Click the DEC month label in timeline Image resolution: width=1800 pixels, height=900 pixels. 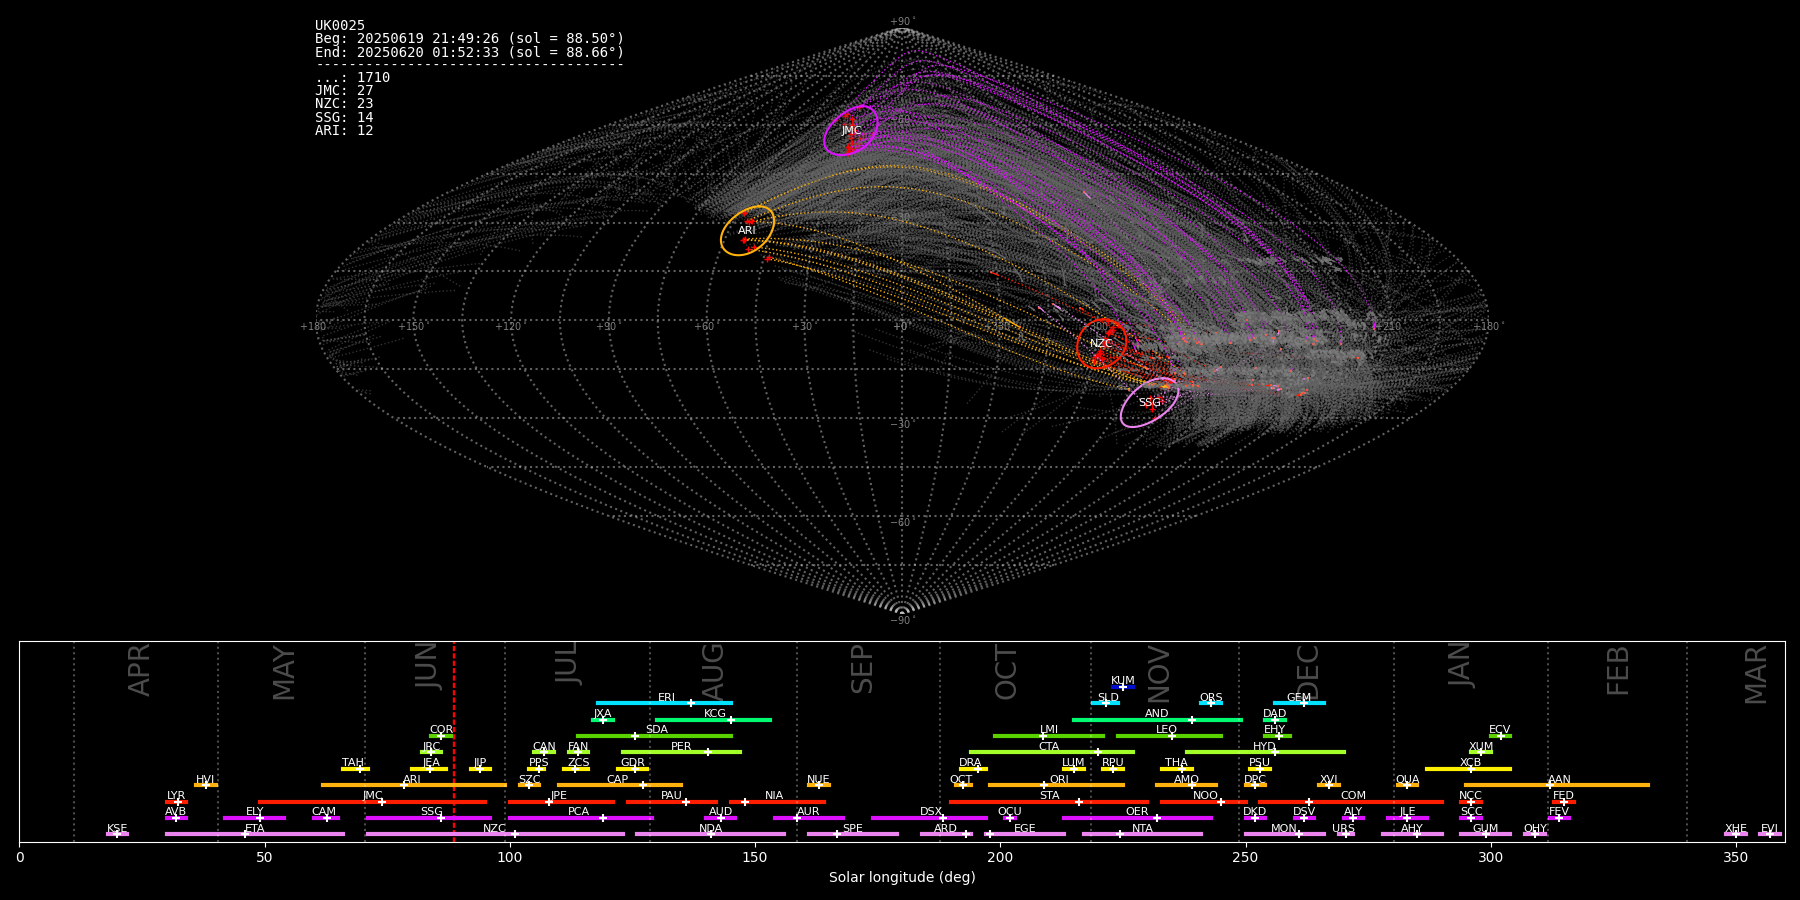(1308, 672)
